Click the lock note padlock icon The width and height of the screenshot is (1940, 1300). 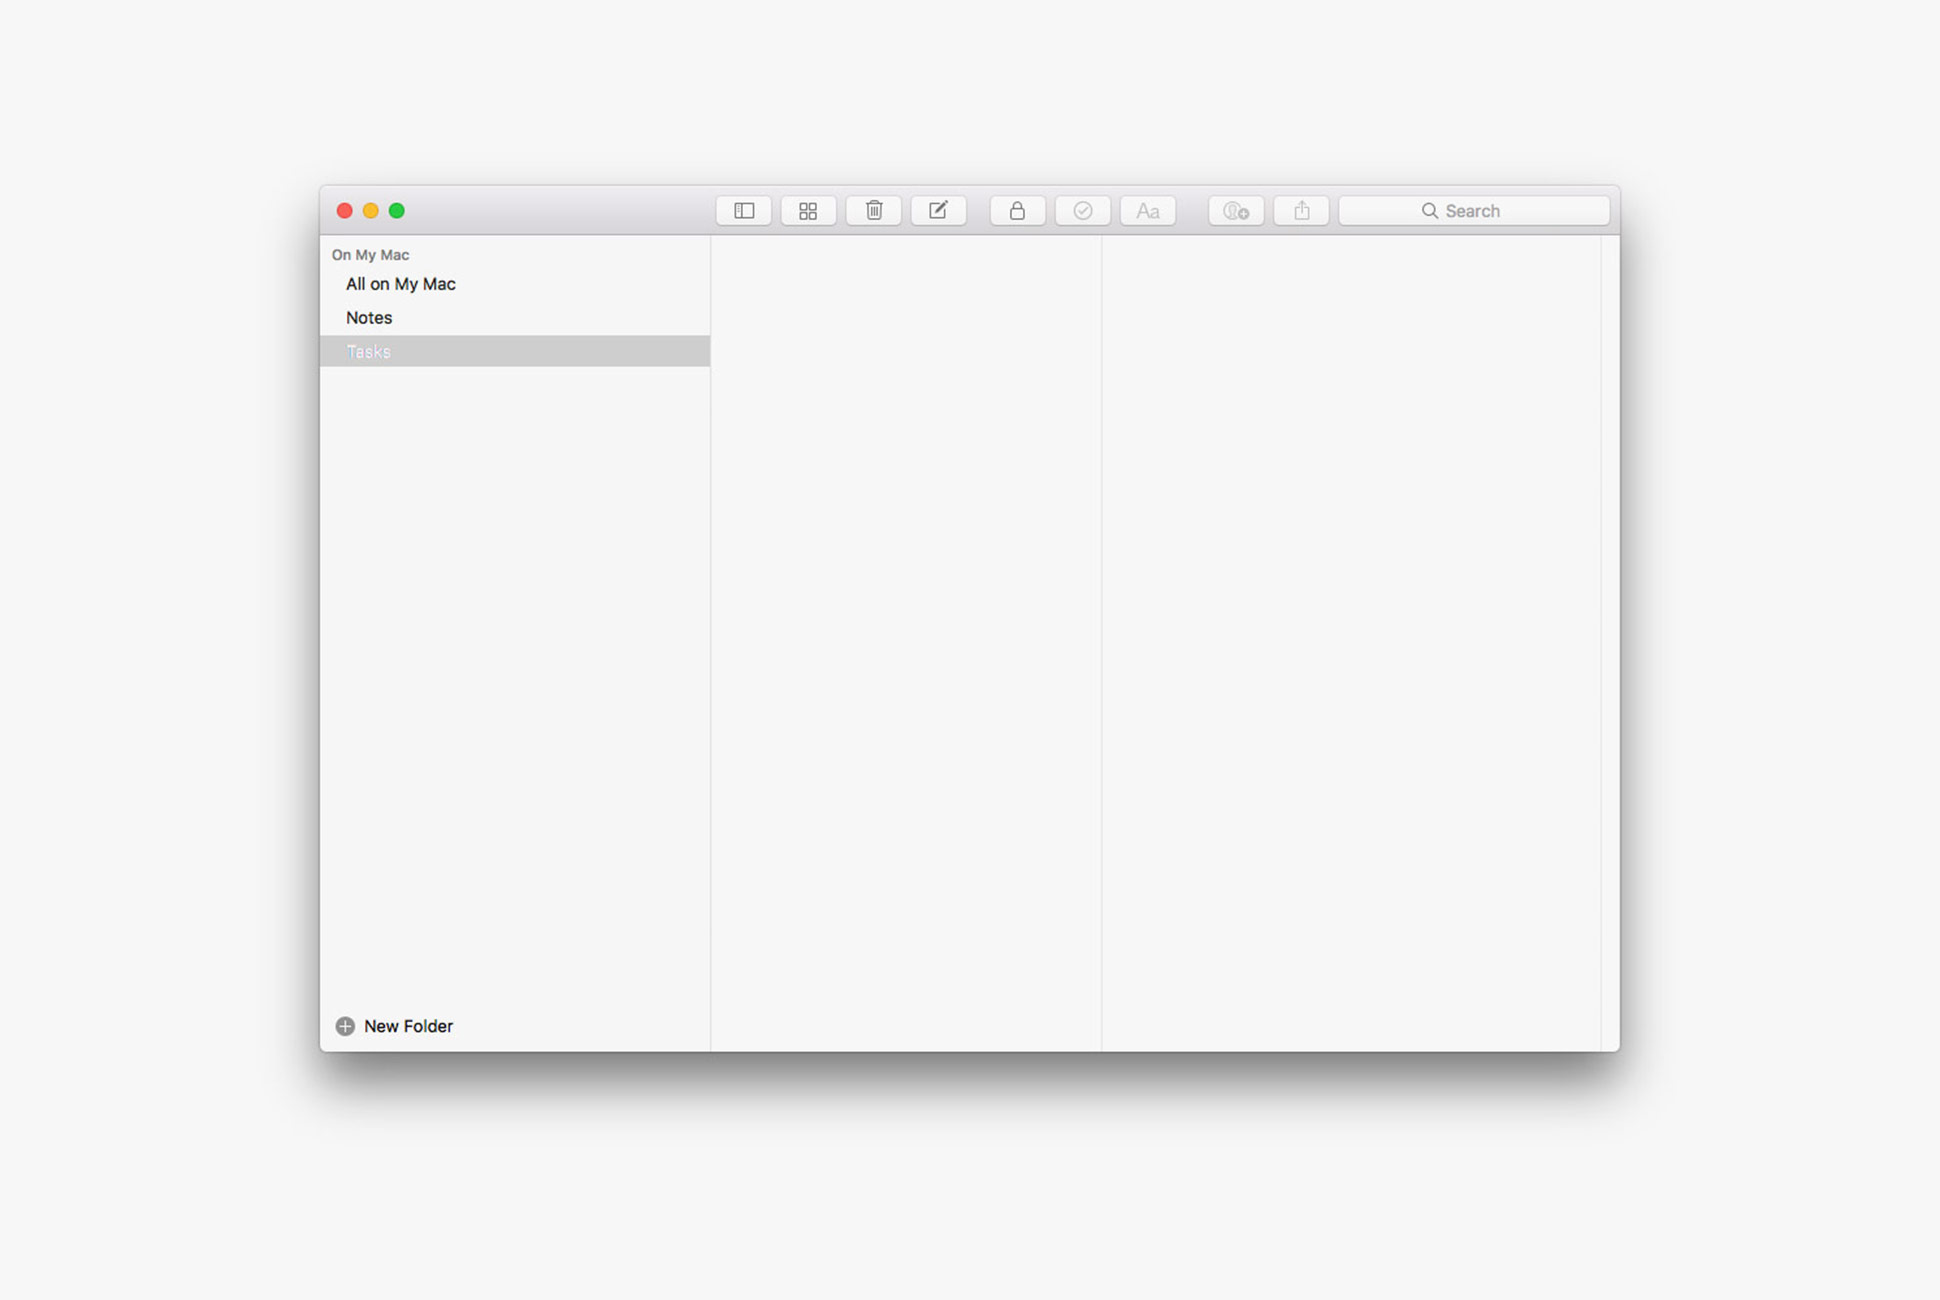1017,211
